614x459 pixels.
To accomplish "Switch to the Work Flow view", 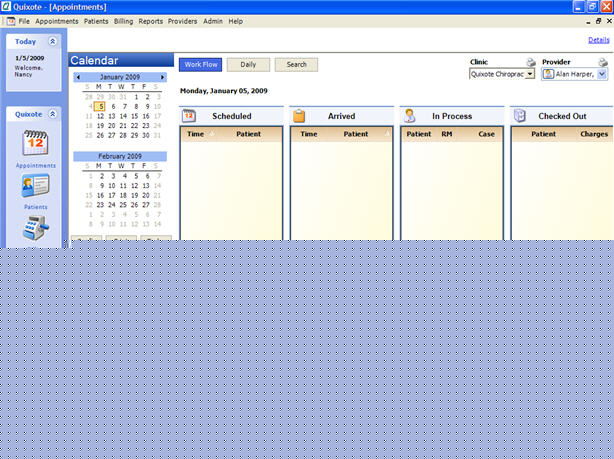I will [200, 65].
